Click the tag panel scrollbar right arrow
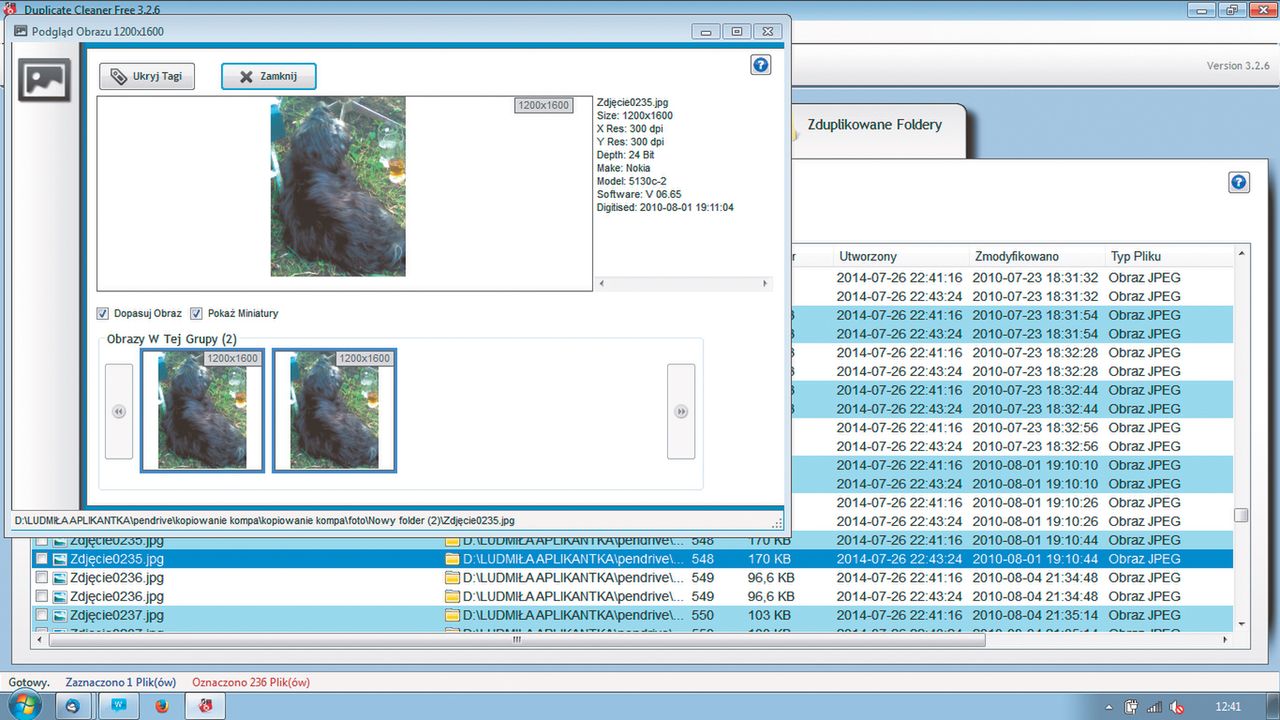This screenshot has width=1280, height=720. click(x=766, y=284)
